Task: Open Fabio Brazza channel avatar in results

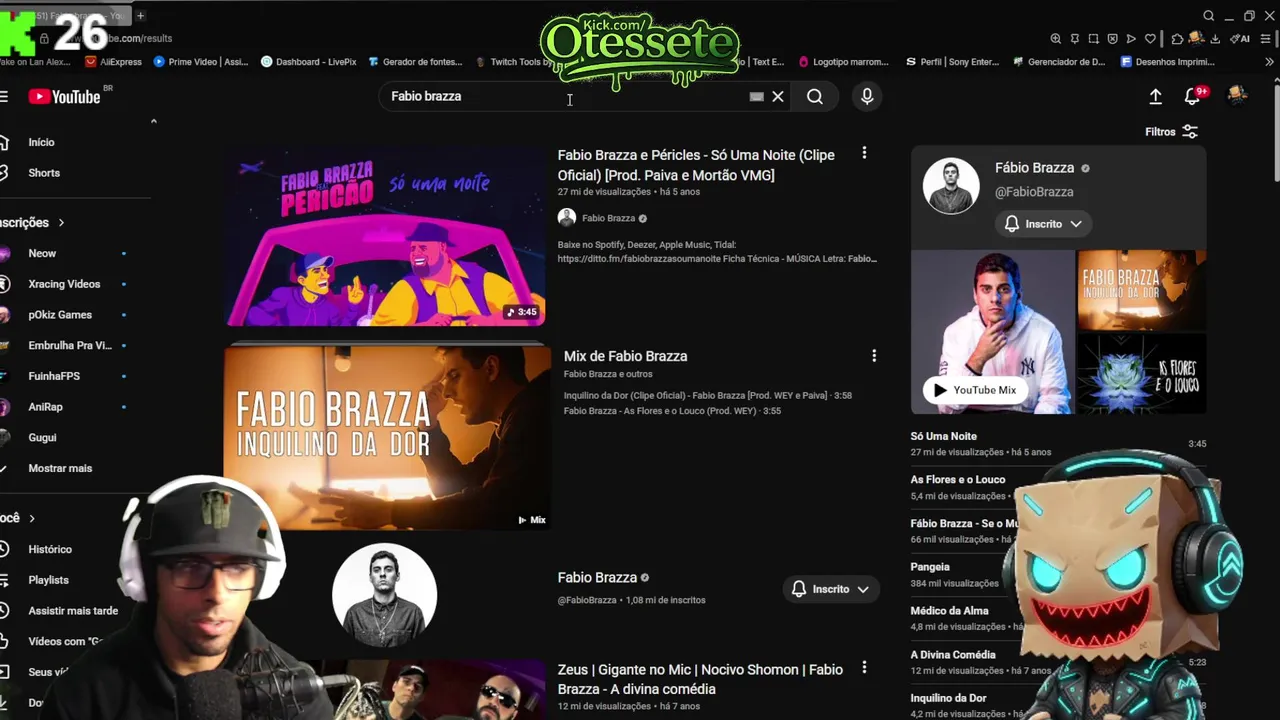Action: click(x=384, y=595)
